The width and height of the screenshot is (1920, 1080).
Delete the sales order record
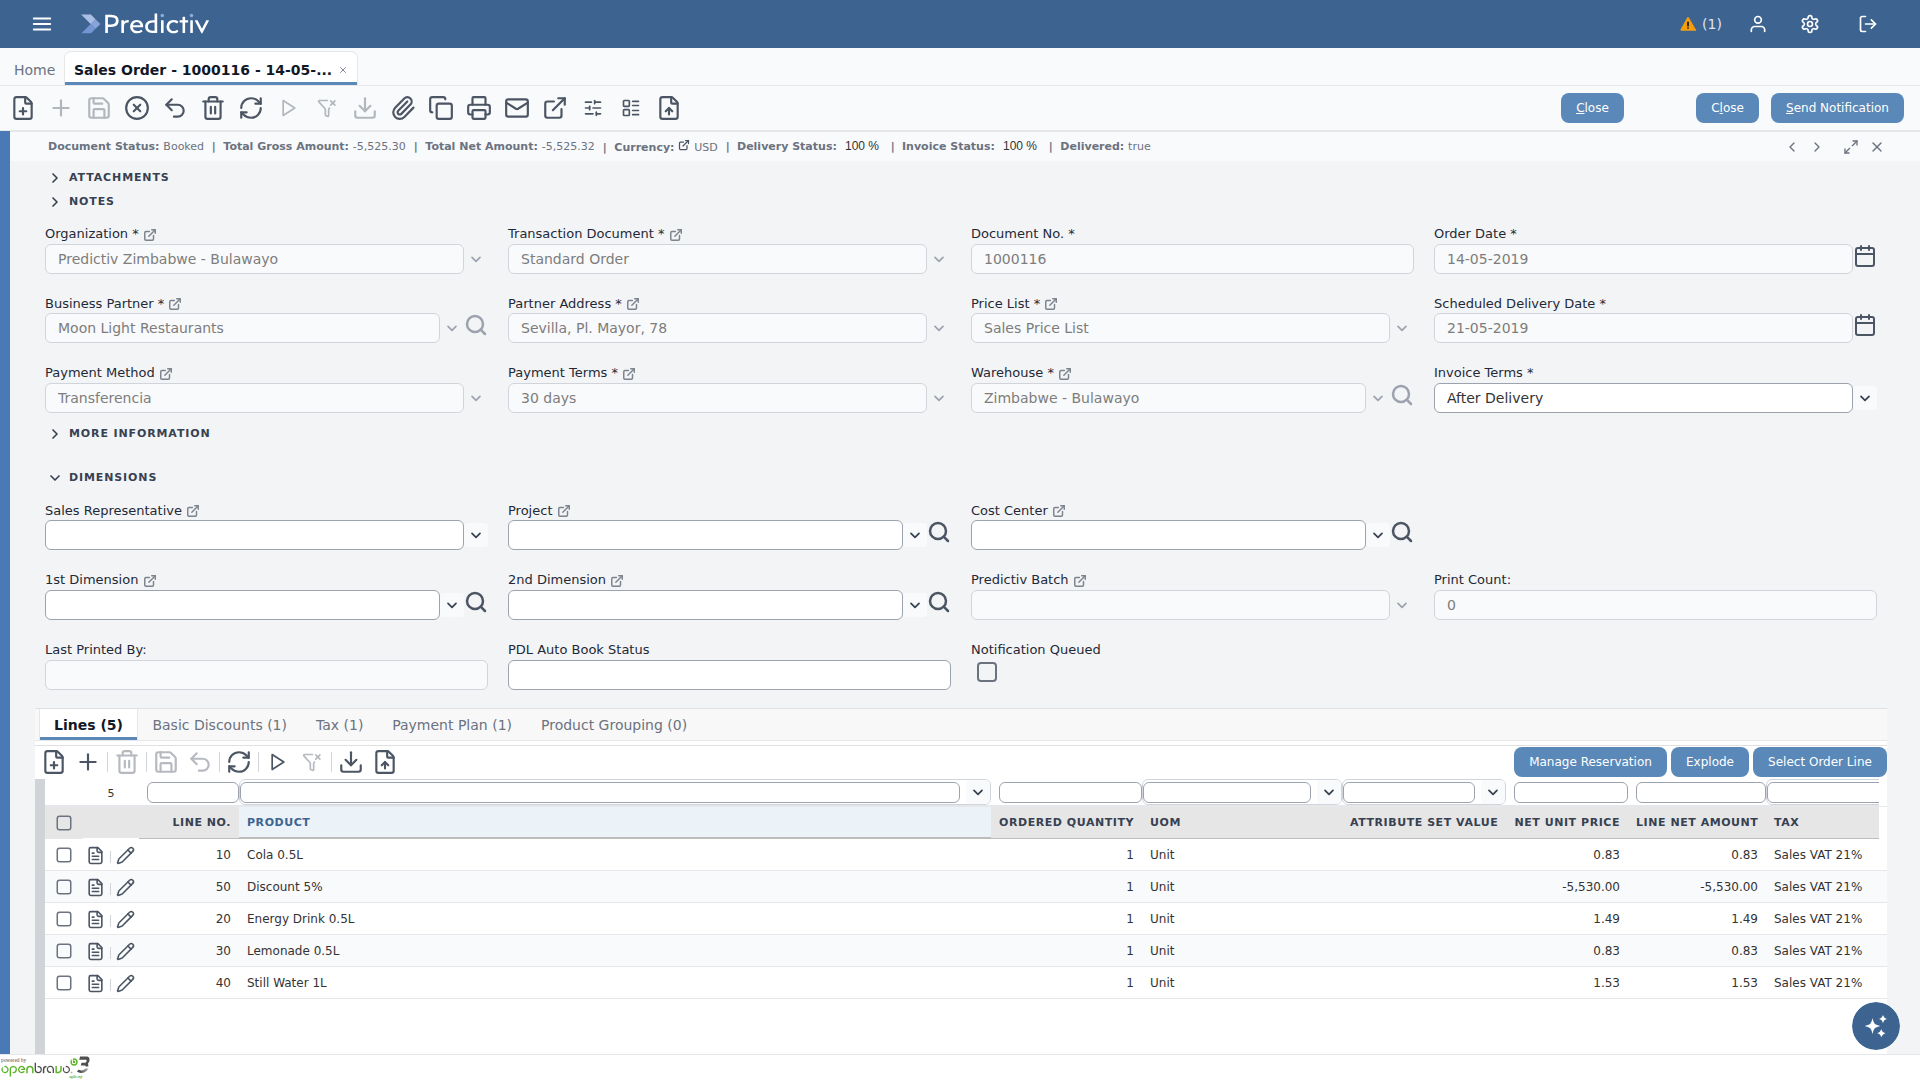point(213,108)
